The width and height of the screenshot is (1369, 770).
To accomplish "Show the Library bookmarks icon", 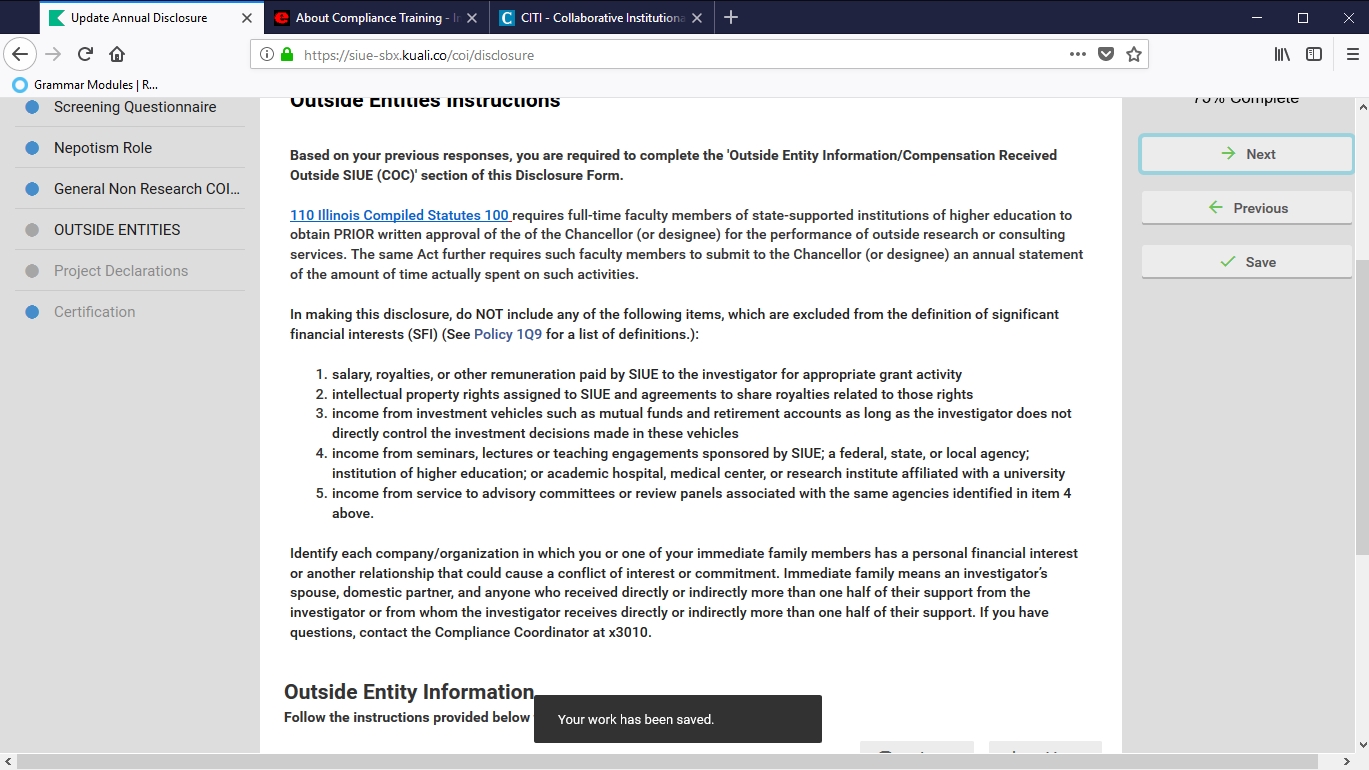I will point(1281,54).
